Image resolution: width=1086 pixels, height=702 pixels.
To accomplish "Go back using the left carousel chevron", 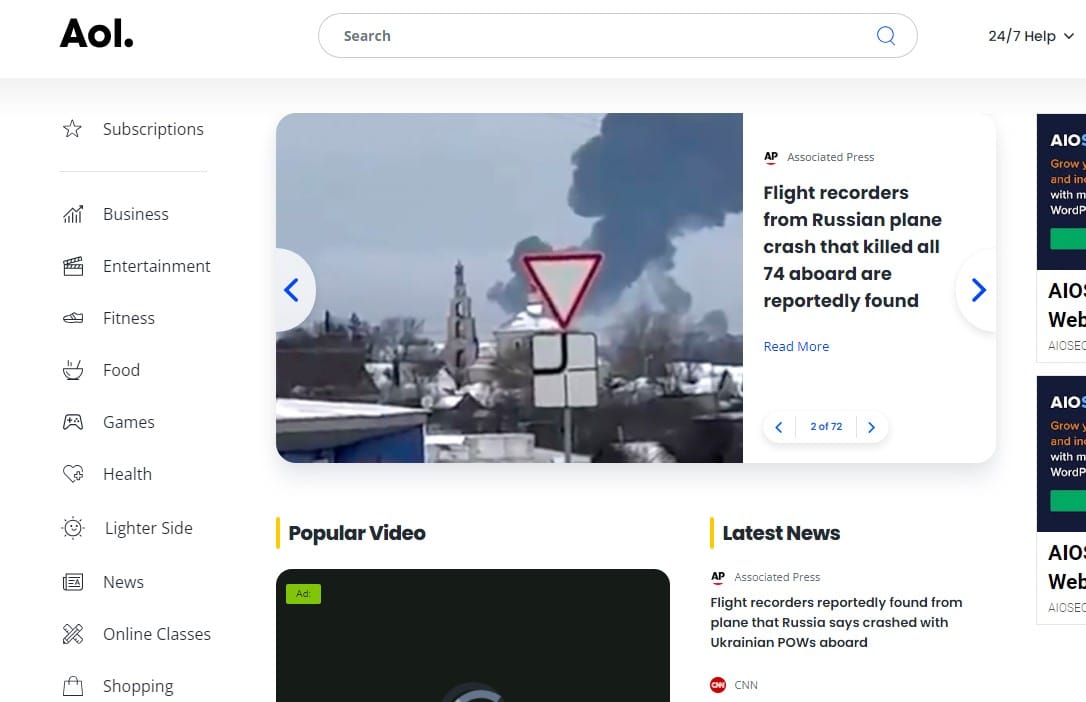I will [291, 290].
